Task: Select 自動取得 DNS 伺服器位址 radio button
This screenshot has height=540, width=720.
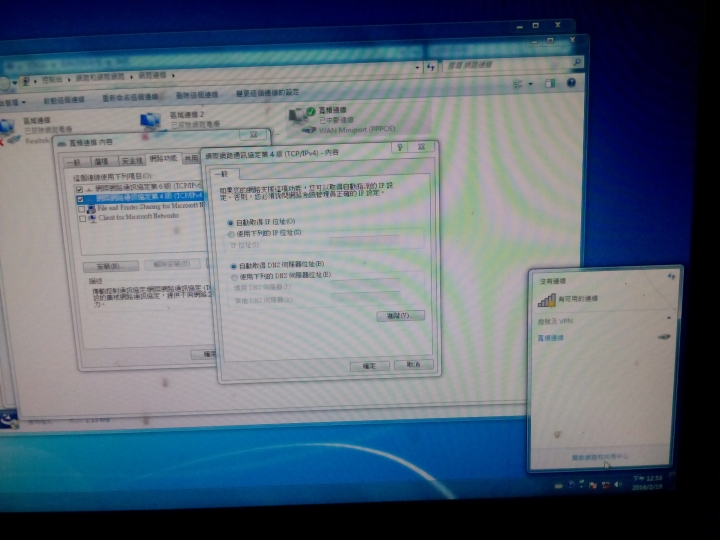Action: coord(233,266)
